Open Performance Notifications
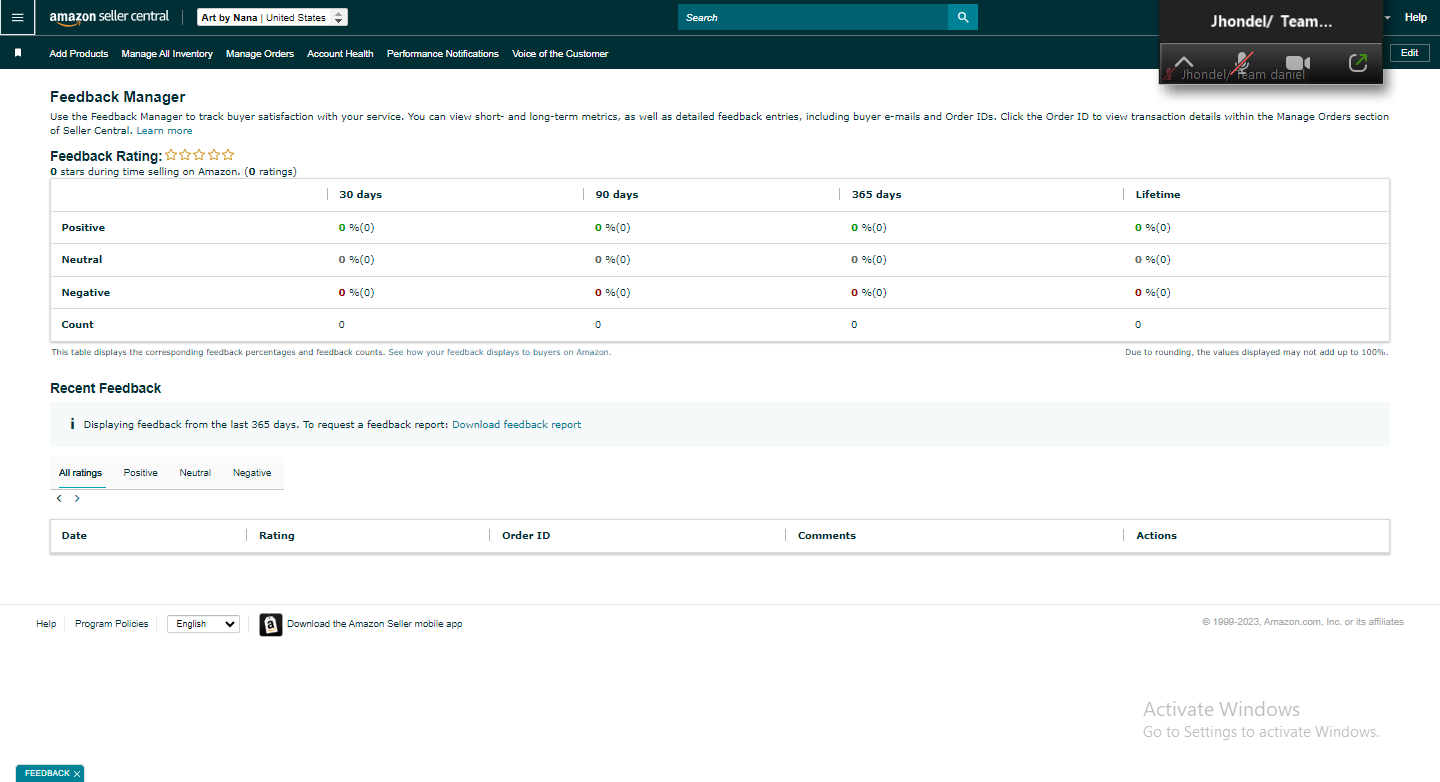 point(443,54)
